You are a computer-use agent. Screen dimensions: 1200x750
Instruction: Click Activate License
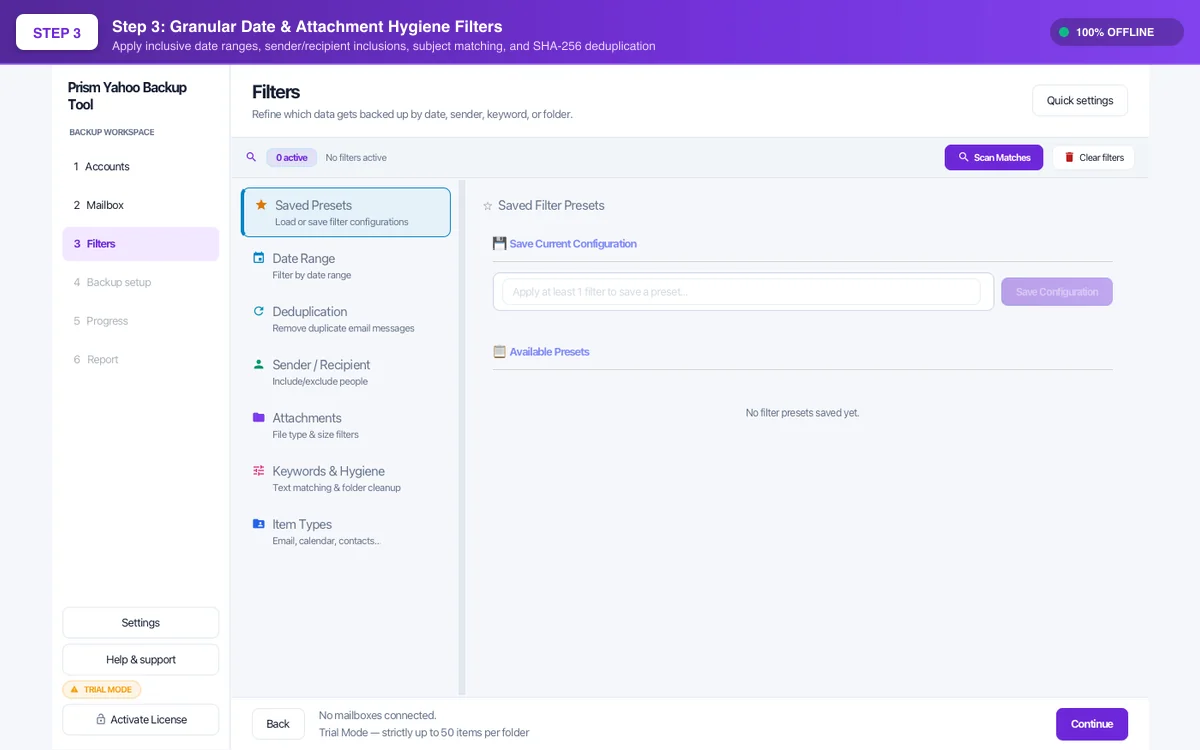click(140, 719)
